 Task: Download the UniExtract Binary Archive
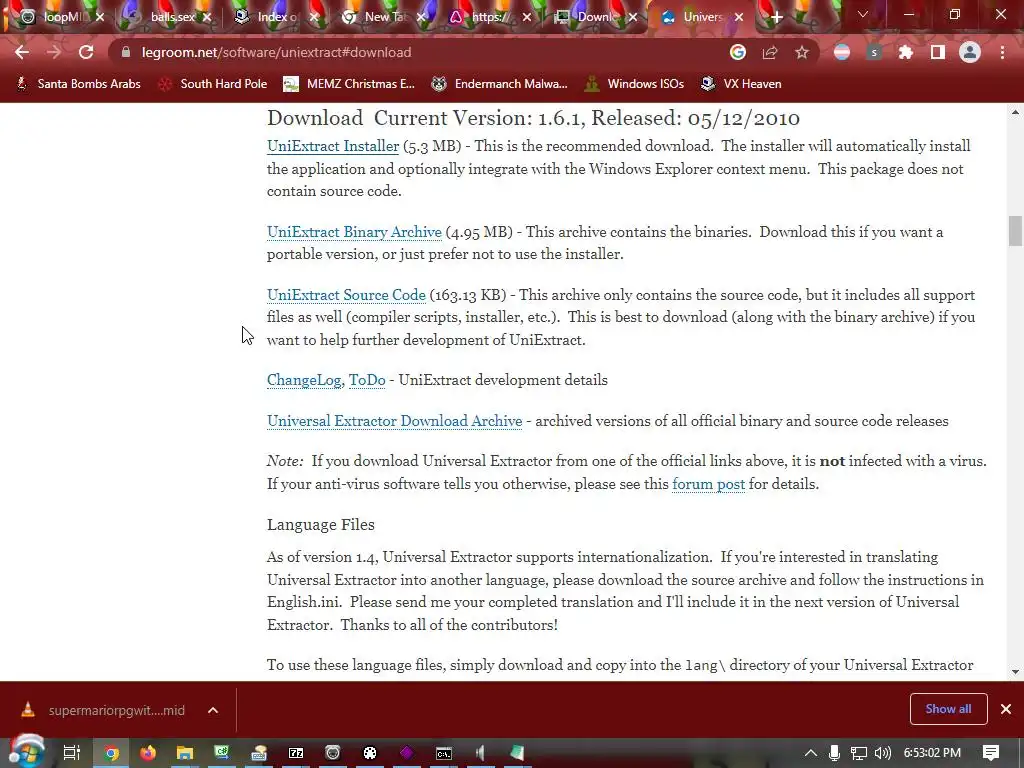coord(354,232)
